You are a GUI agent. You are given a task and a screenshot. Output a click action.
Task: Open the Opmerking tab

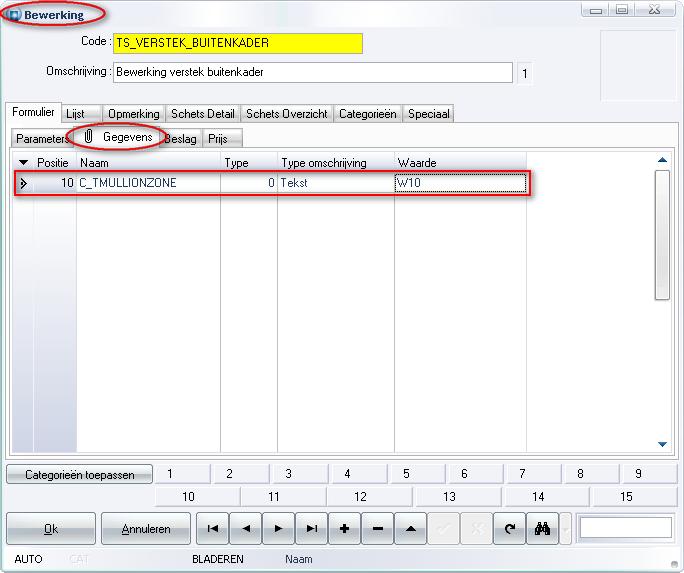click(133, 114)
